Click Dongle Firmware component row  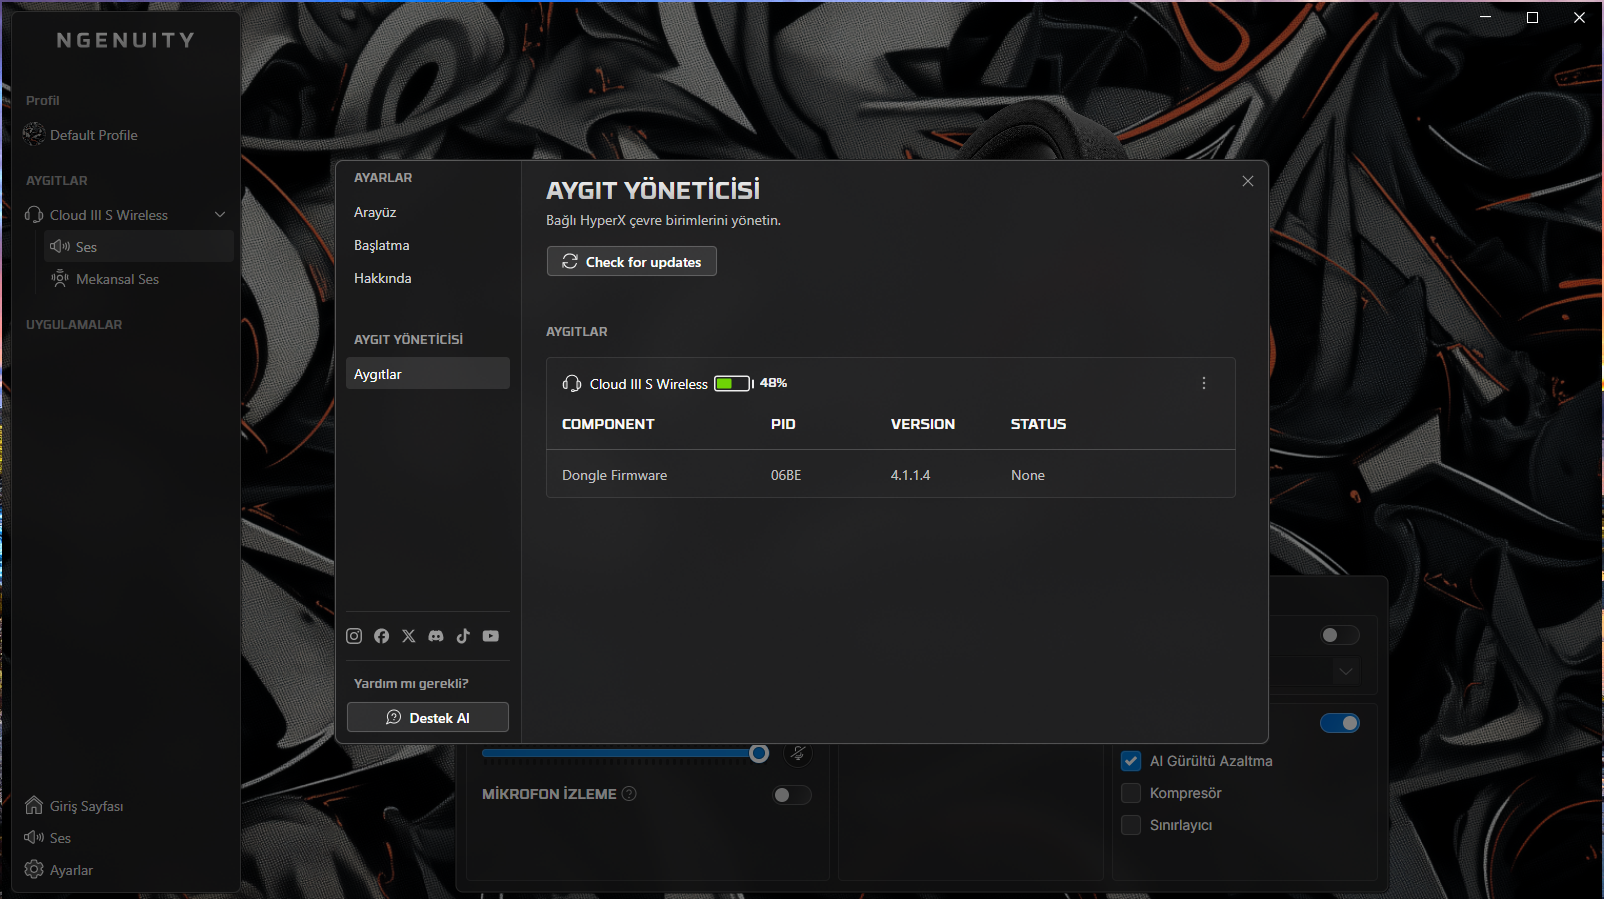pyautogui.click(x=891, y=475)
